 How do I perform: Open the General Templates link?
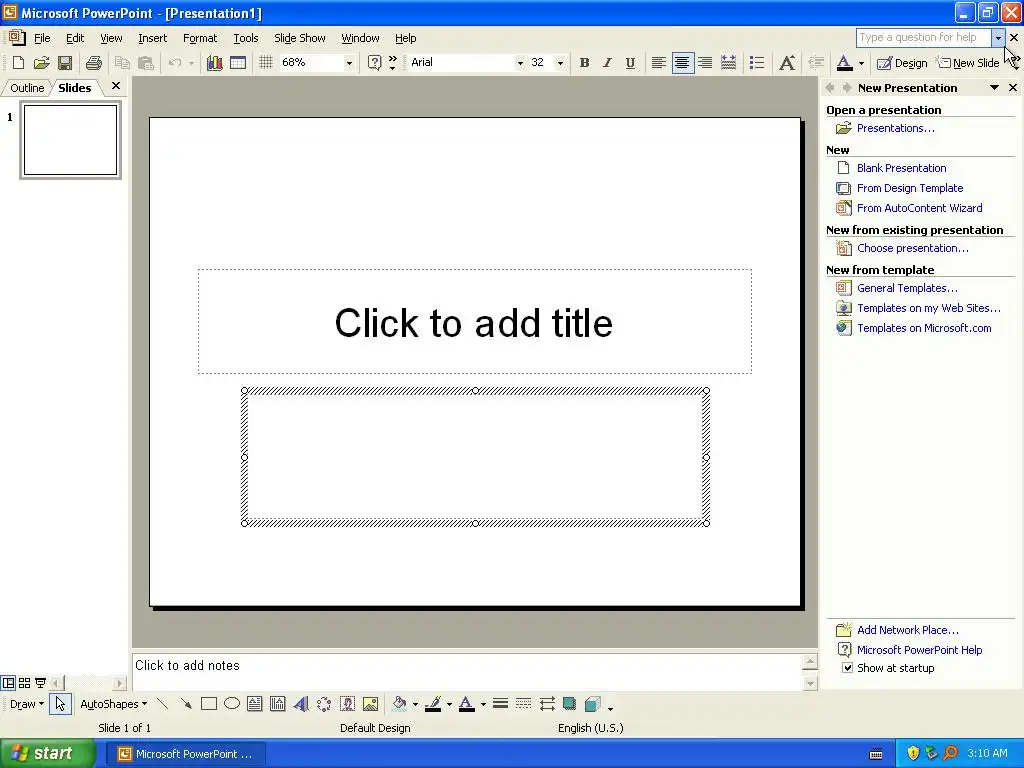coord(907,288)
